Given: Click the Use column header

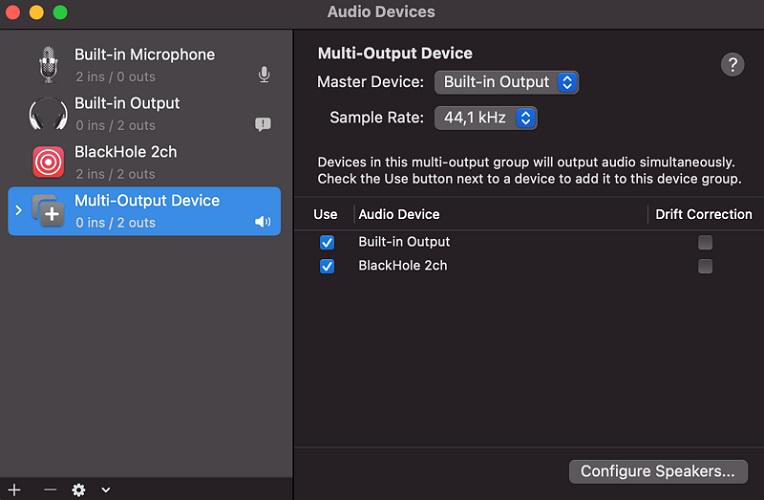Looking at the screenshot, I should click(325, 214).
